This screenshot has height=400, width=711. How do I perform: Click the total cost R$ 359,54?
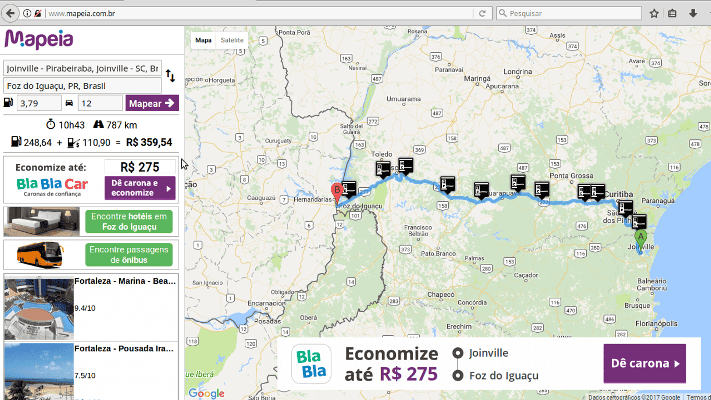pos(149,142)
